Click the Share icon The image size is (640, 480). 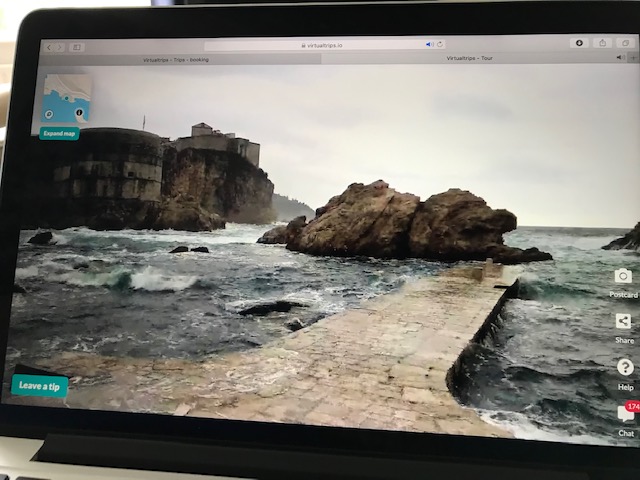click(623, 322)
